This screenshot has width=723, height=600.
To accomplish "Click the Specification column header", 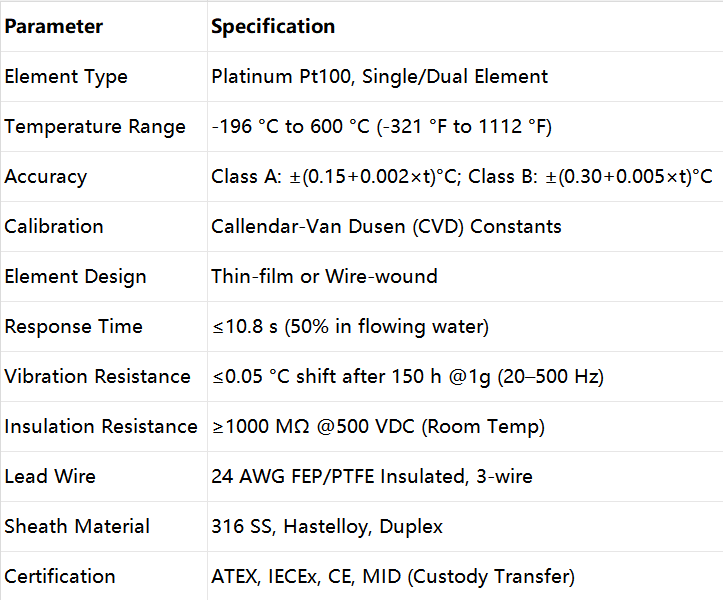I will tap(273, 26).
